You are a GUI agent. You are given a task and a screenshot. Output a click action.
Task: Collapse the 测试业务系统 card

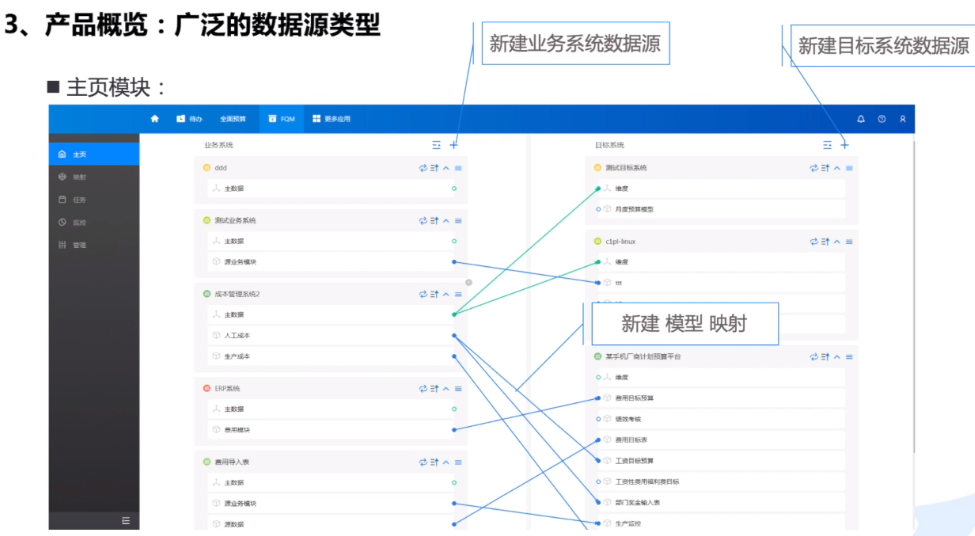pos(446,221)
